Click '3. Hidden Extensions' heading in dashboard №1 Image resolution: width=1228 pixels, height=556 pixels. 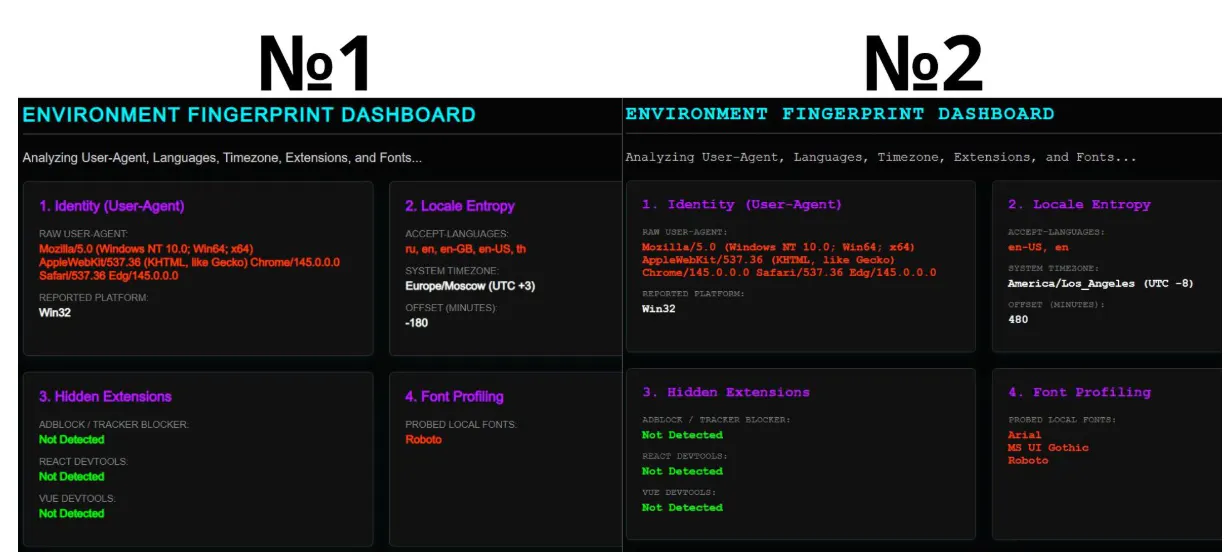click(x=105, y=397)
